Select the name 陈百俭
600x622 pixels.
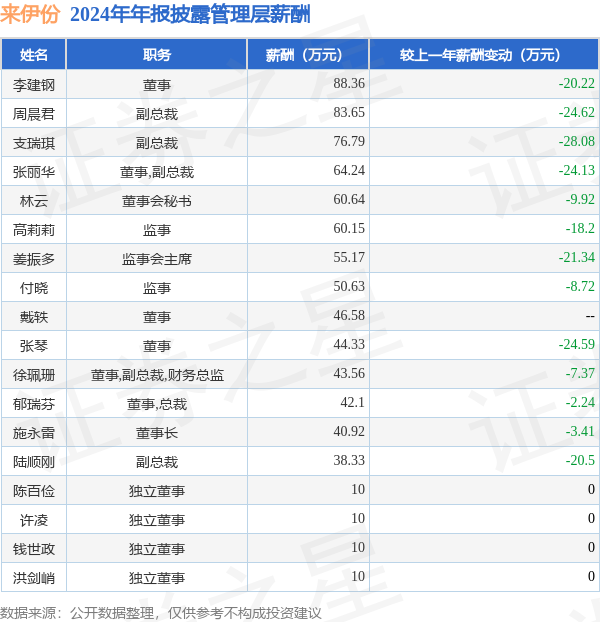click(x=34, y=491)
